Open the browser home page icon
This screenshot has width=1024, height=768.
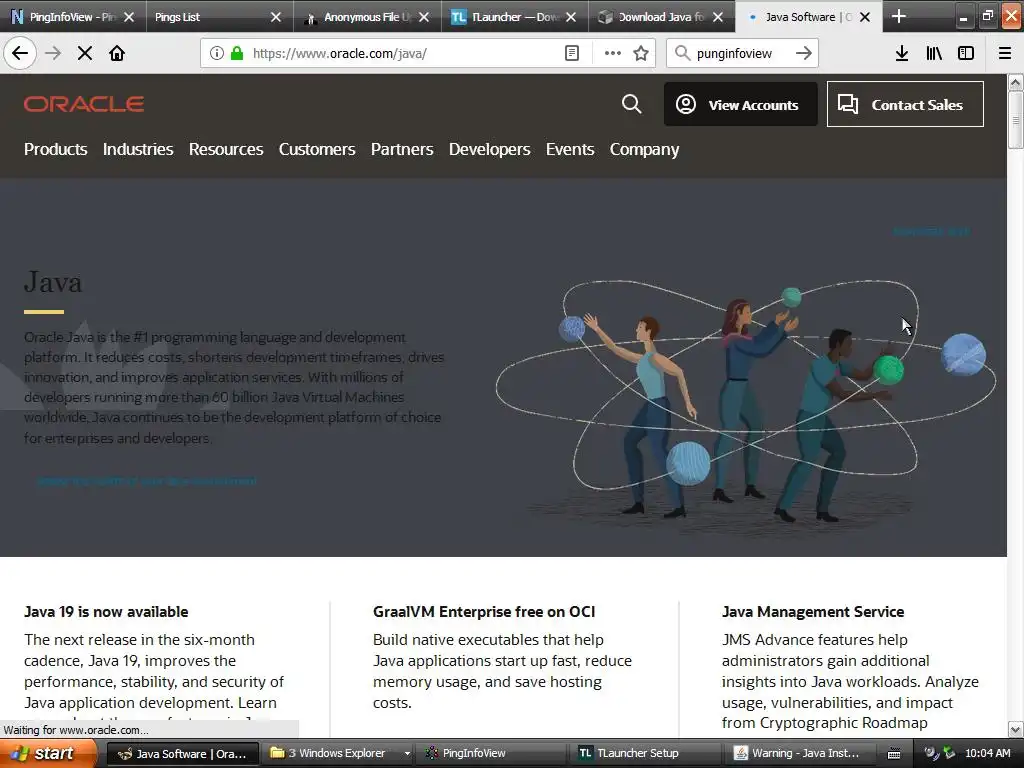coord(117,53)
